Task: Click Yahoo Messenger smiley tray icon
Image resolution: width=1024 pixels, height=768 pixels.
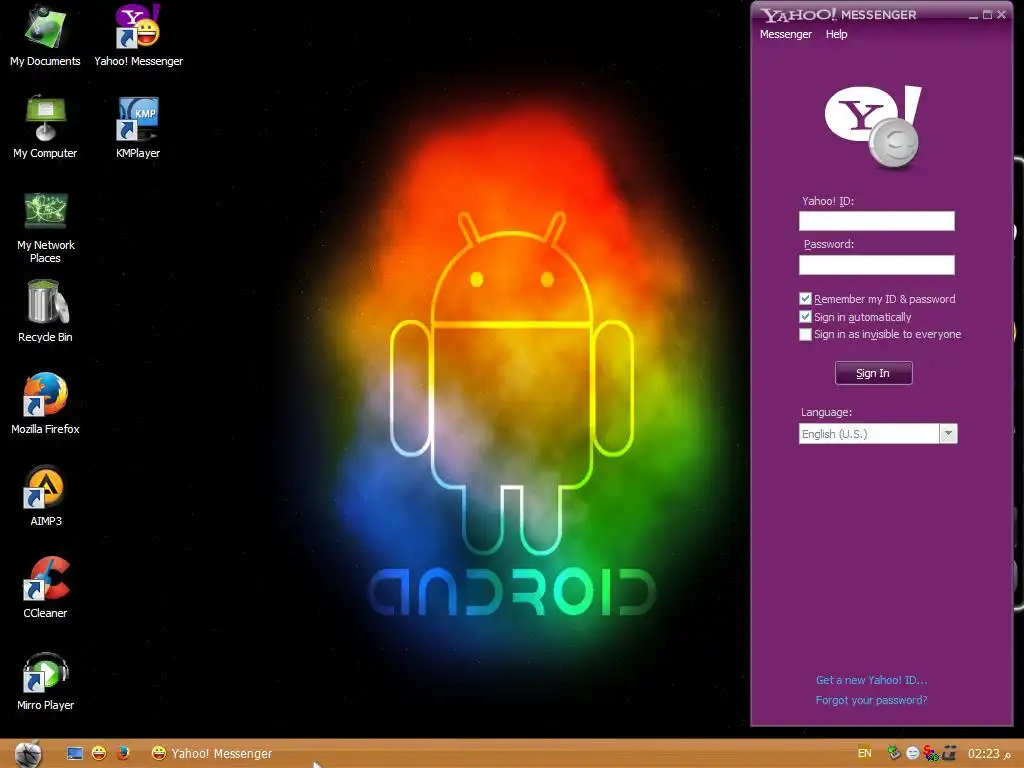Action: point(913,754)
